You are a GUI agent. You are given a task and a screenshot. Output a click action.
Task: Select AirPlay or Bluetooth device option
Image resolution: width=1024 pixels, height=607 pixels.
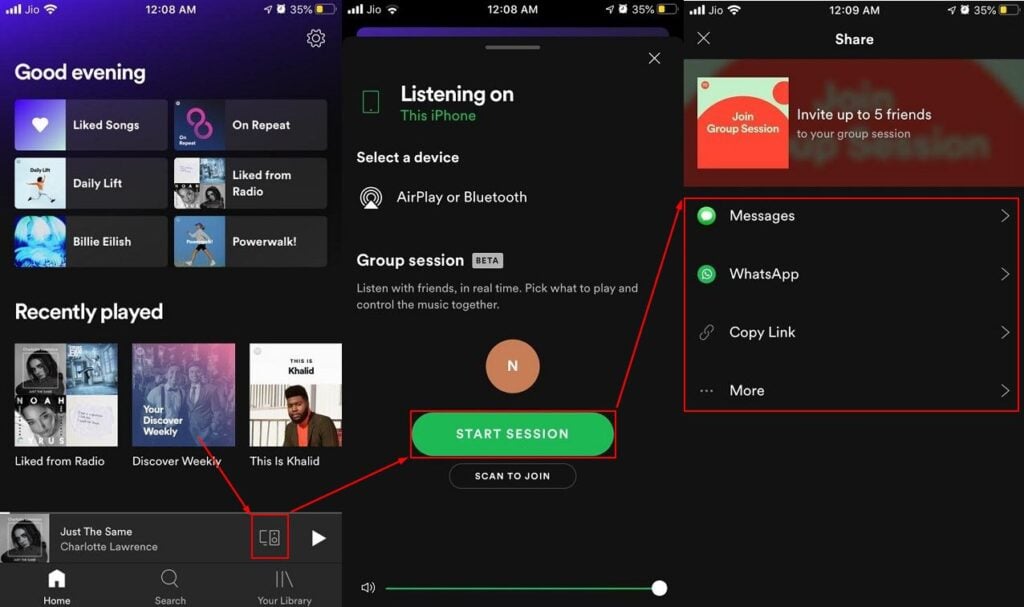443,197
